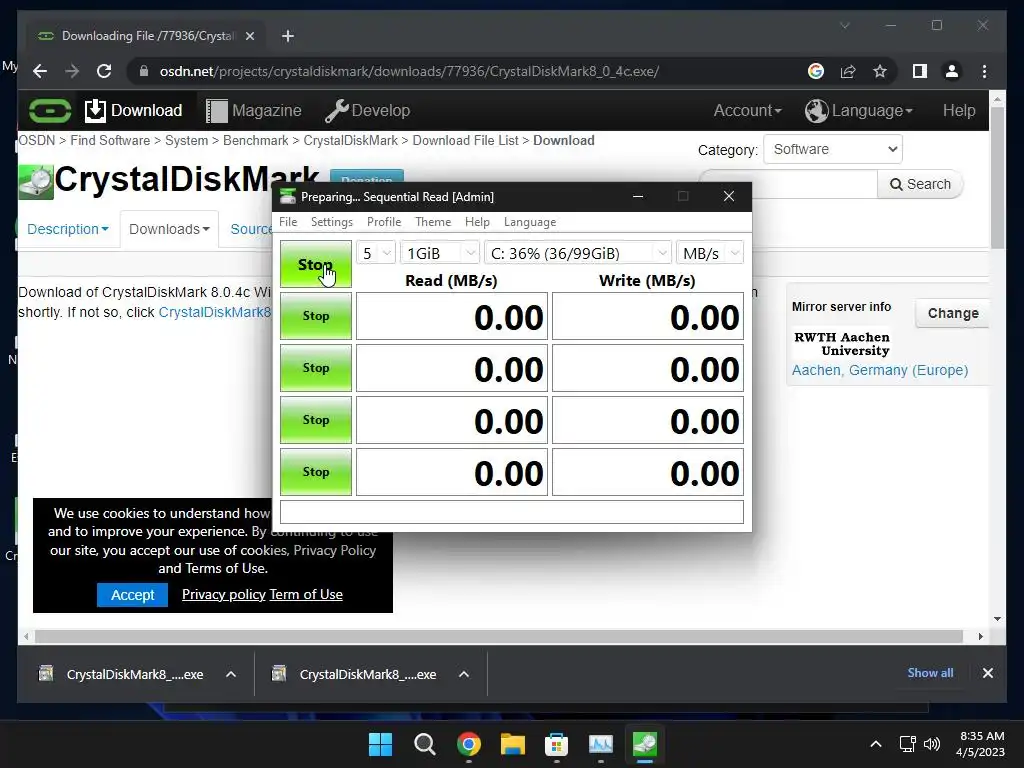1024x768 pixels.
Task: Bookmark this page with the star icon
Action: (880, 71)
